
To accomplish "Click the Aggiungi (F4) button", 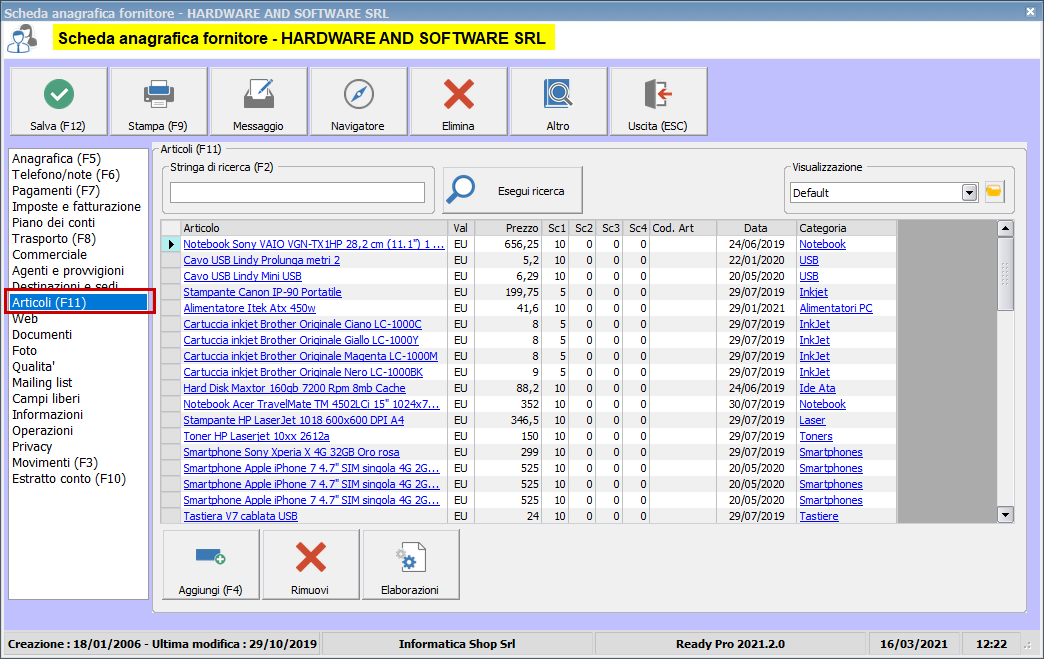I will [x=210, y=565].
